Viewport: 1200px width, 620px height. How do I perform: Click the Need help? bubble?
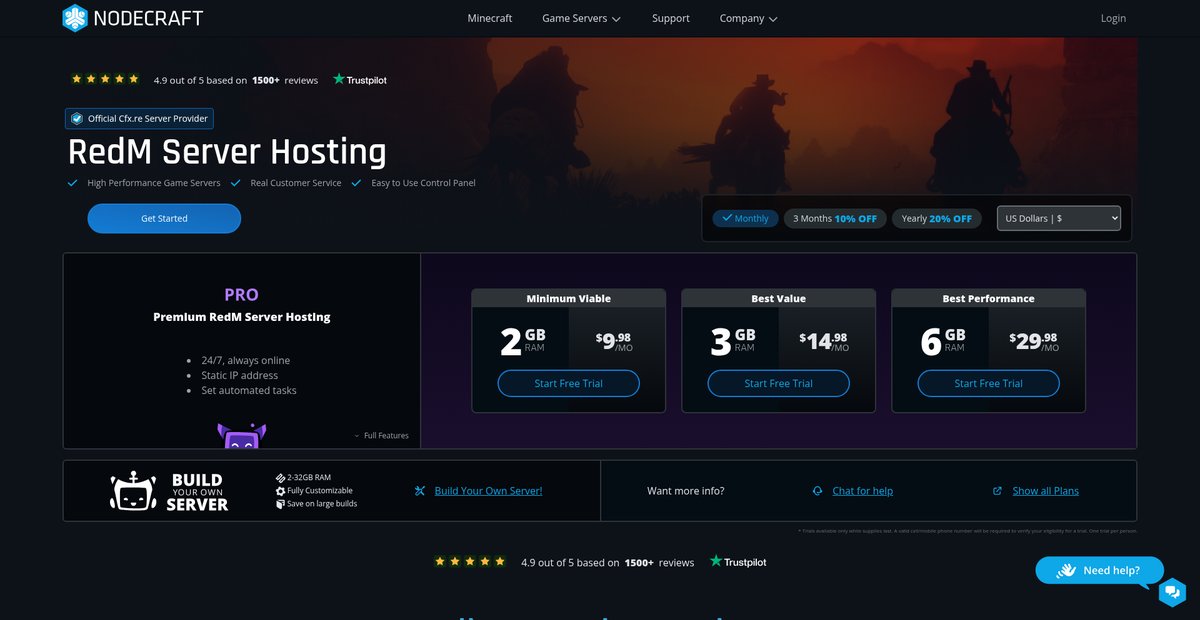[x=1099, y=570]
